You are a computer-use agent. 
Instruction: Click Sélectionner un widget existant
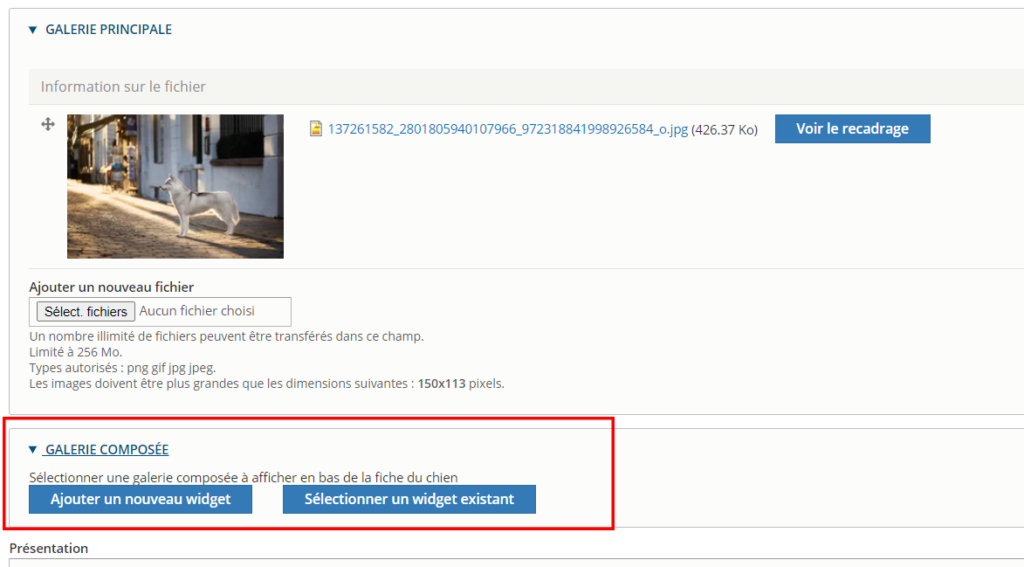tap(409, 499)
